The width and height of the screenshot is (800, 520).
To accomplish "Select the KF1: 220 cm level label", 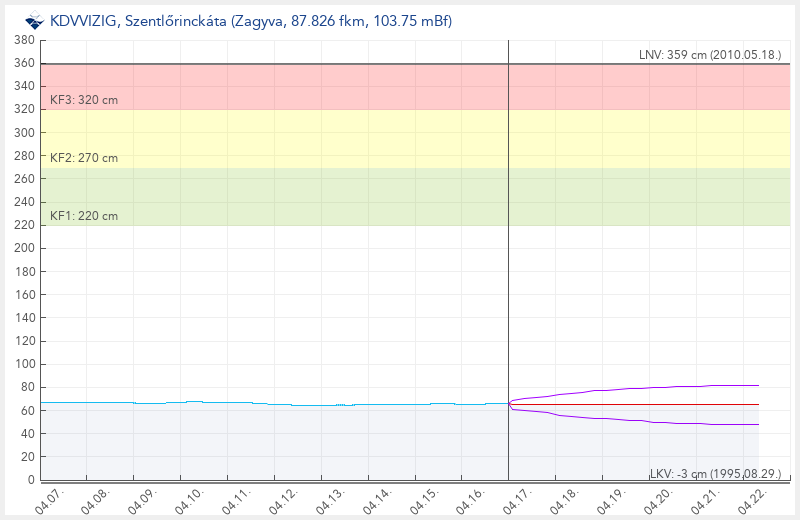I will [84, 216].
